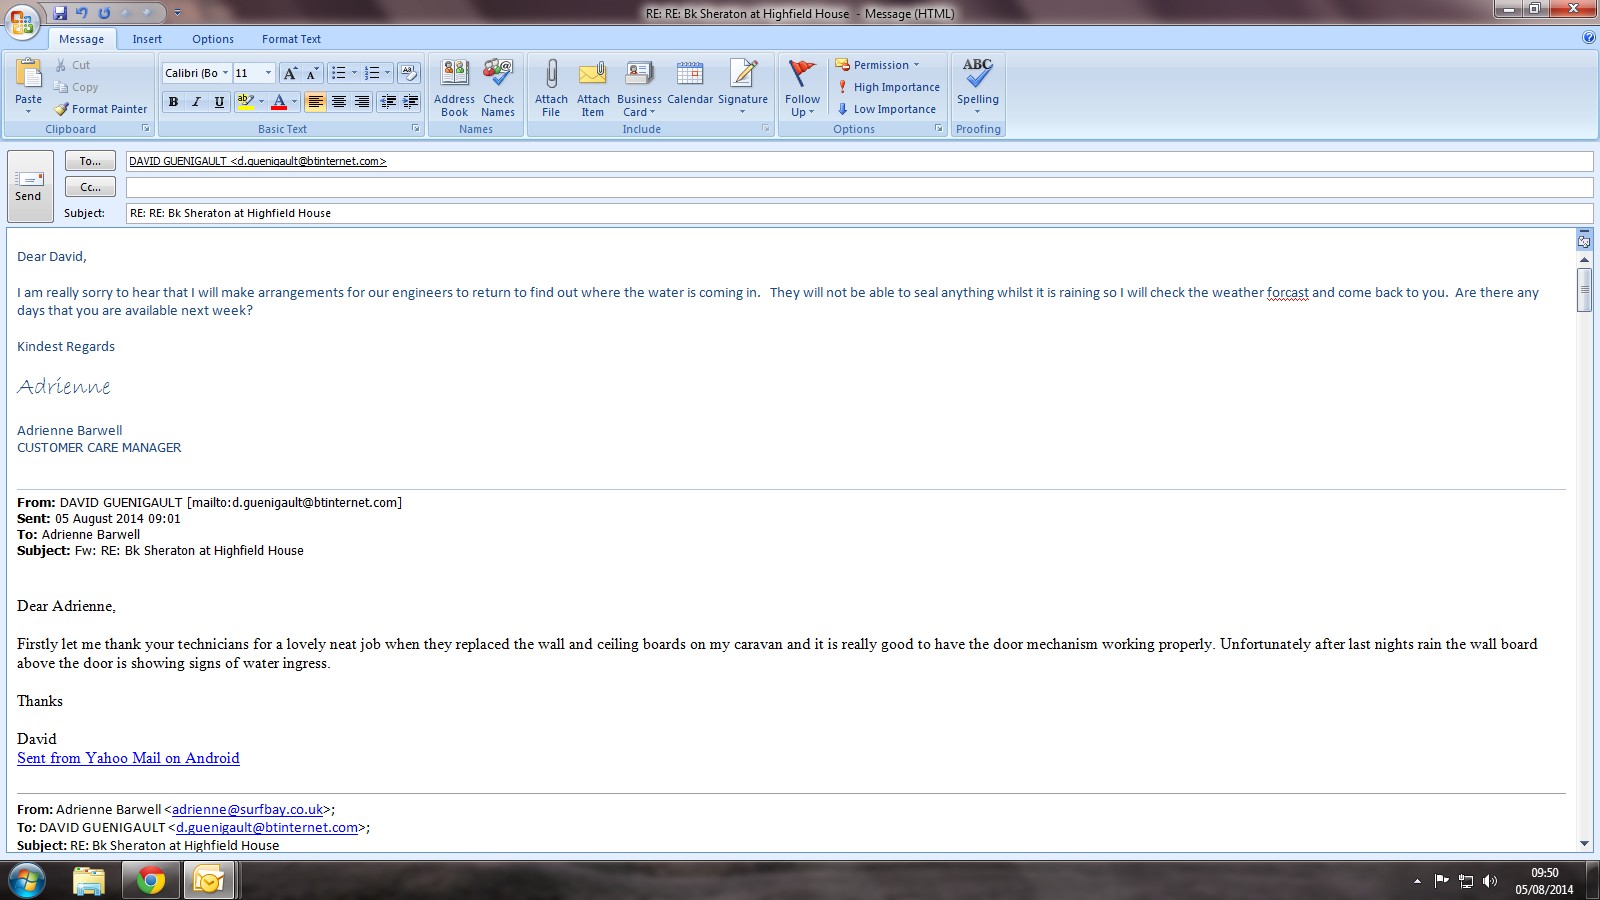1600x900 pixels.
Task: Click the Redo icon in Quick Access Toolbar
Action: [x=104, y=13]
